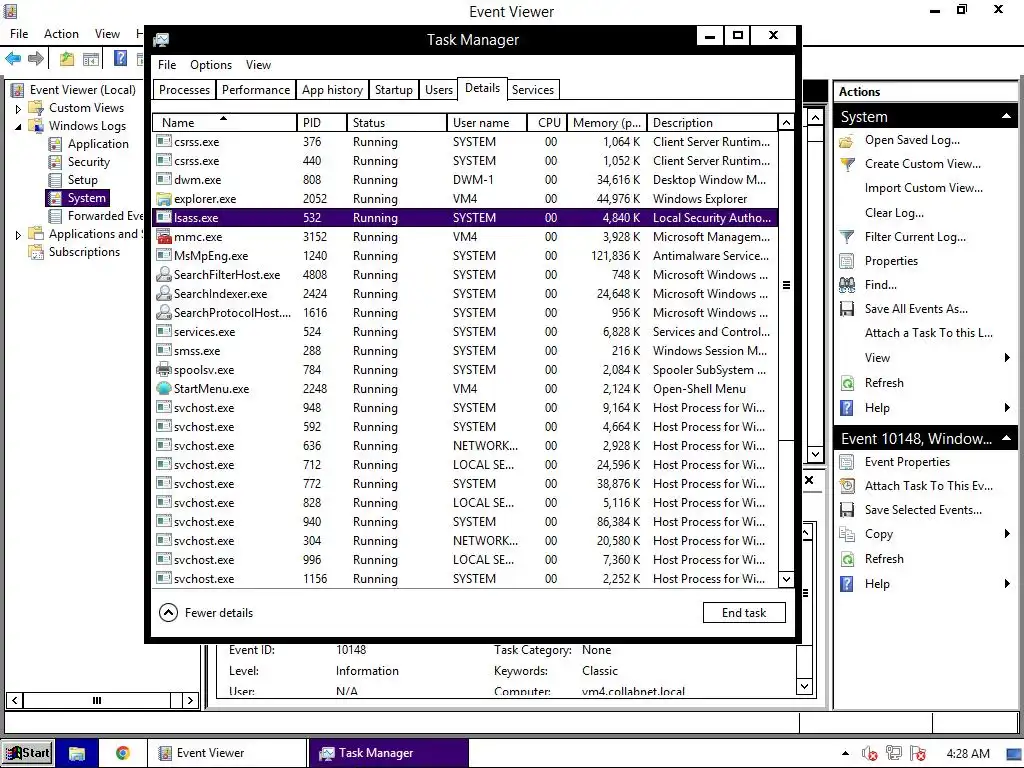Select the Security log in the tree

tap(88, 162)
